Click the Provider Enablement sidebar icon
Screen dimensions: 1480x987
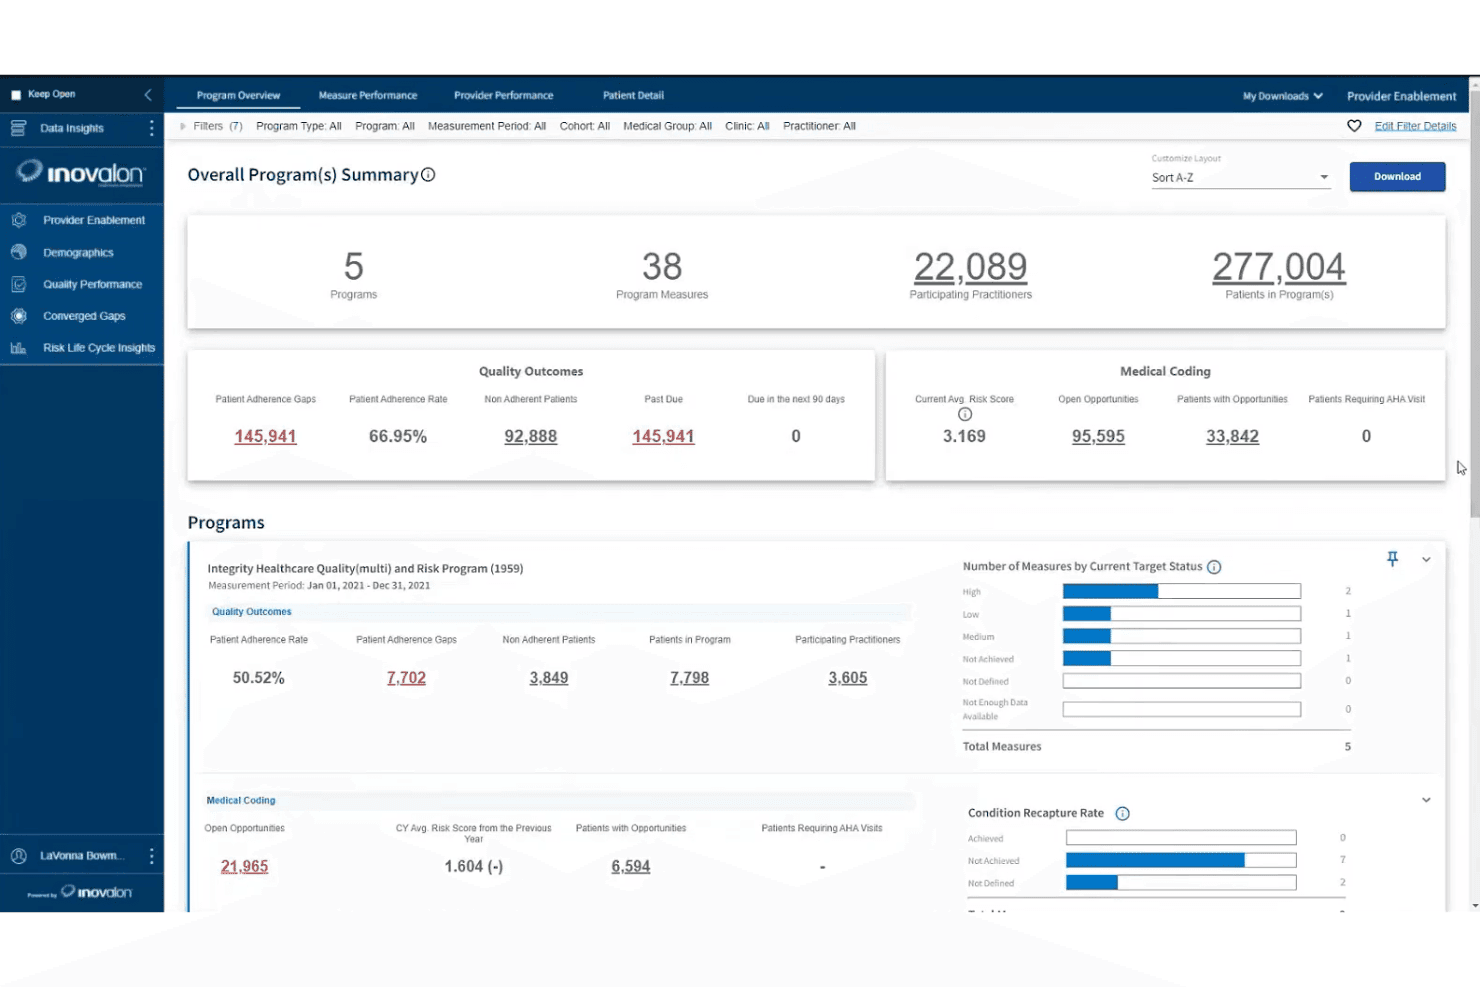click(x=18, y=220)
